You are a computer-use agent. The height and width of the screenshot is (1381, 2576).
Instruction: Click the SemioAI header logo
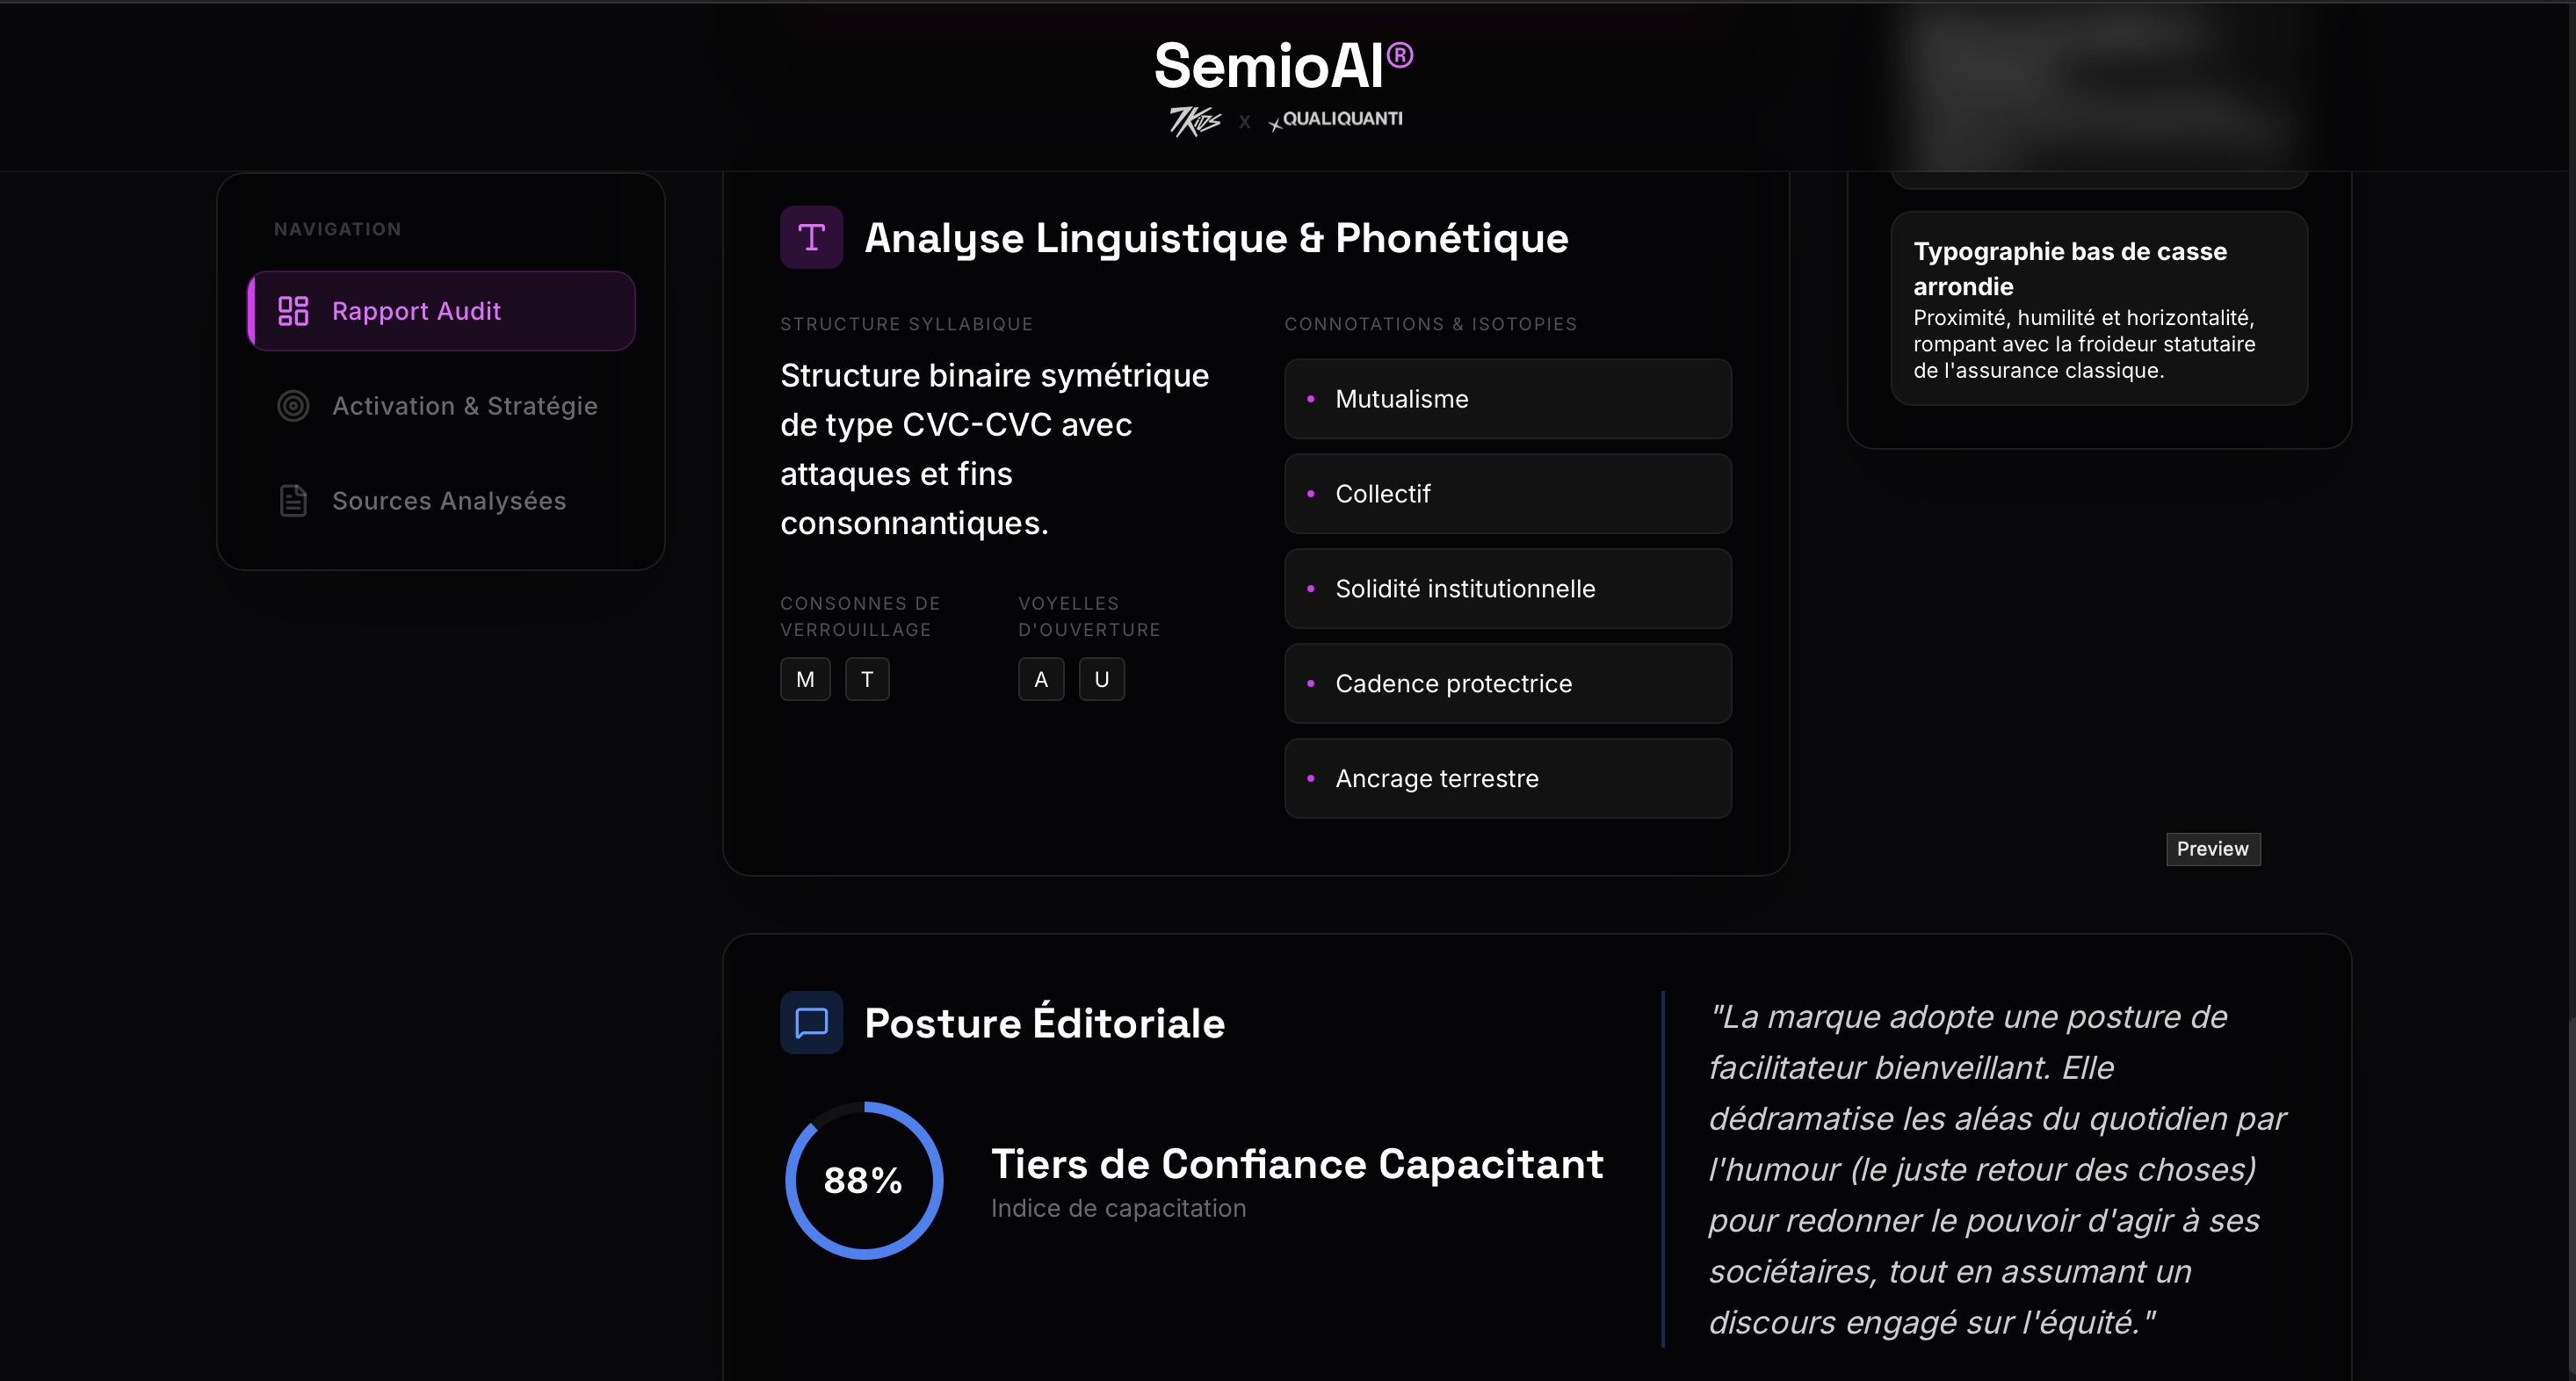[x=1283, y=66]
